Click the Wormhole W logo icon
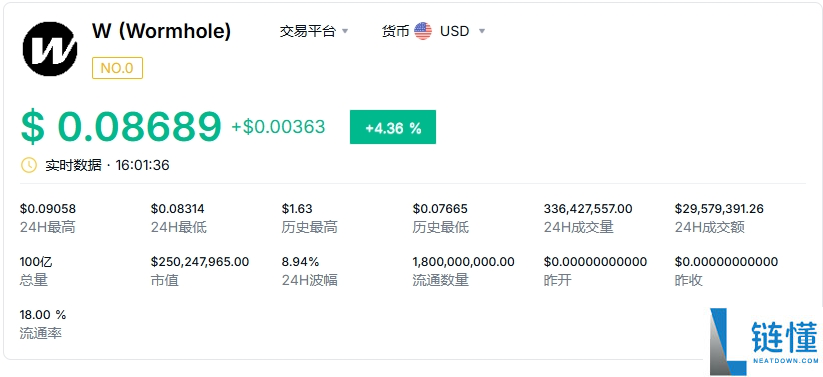The height and width of the screenshot is (377, 823). click(x=50, y=50)
